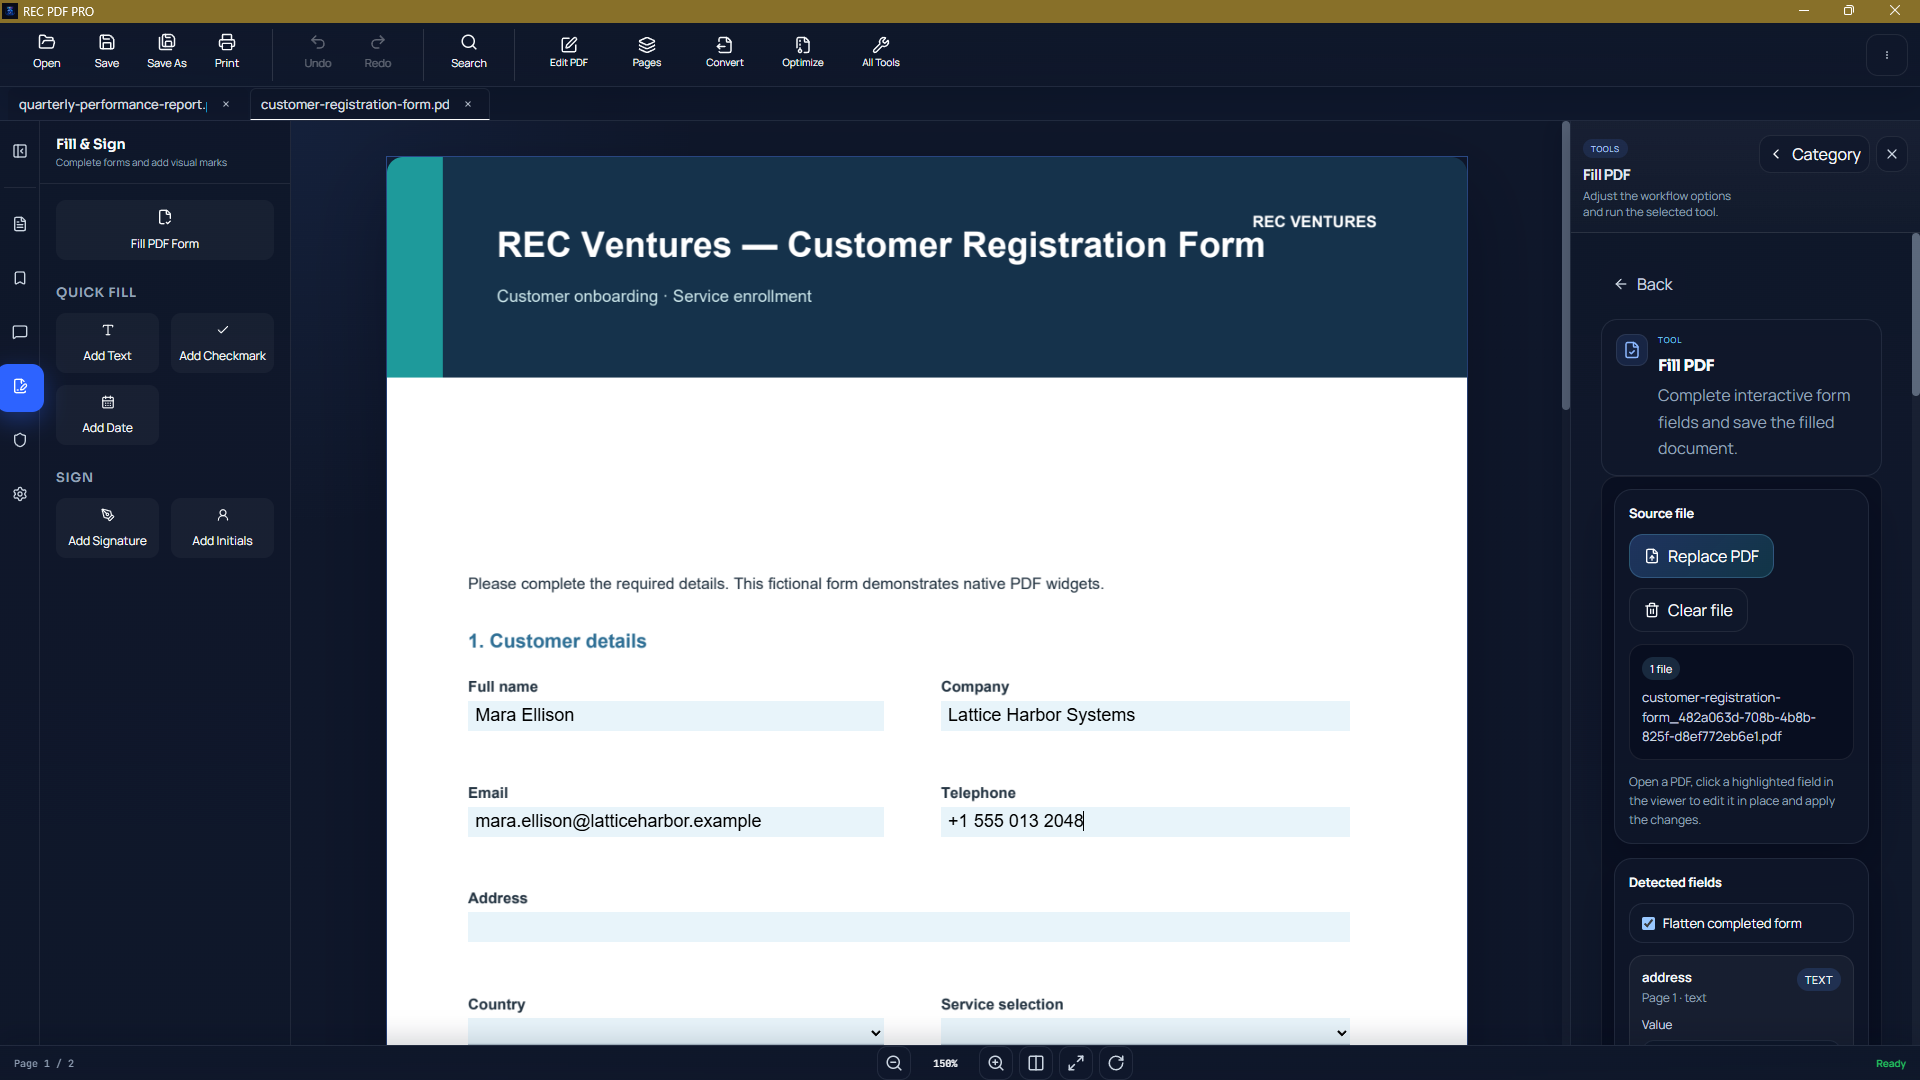Click Add Signature
The height and width of the screenshot is (1080, 1920).
[x=107, y=528]
